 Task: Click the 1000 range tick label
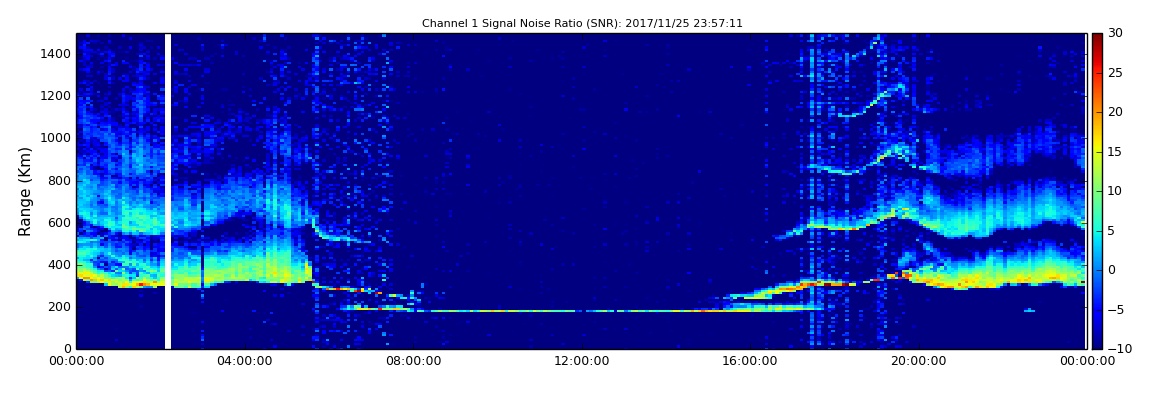point(56,138)
